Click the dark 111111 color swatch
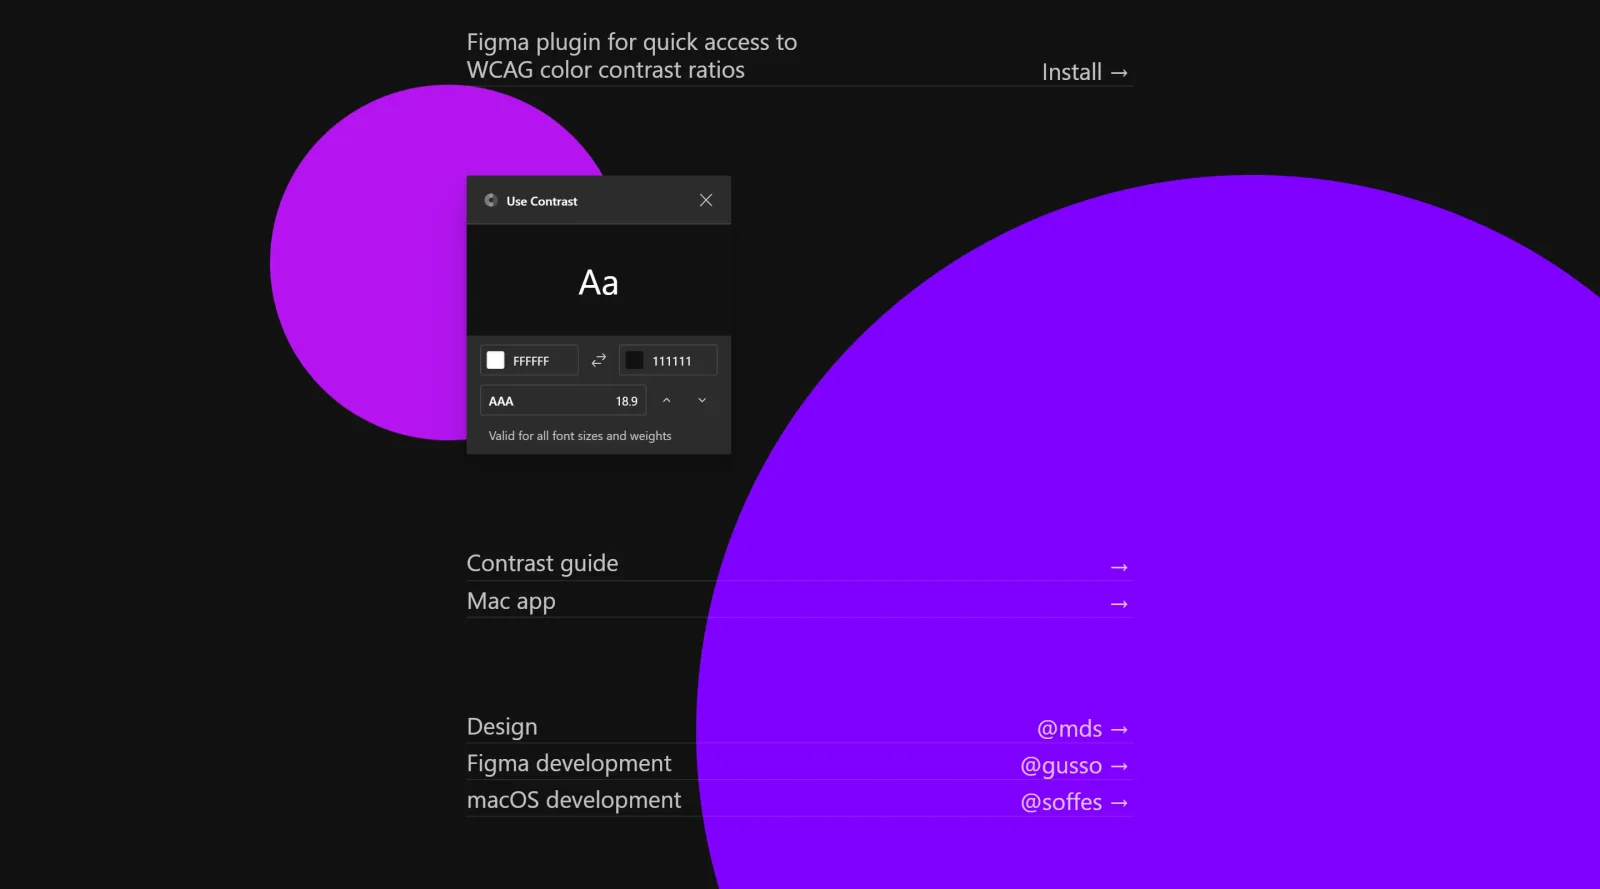The height and width of the screenshot is (889, 1600). pyautogui.click(x=634, y=360)
